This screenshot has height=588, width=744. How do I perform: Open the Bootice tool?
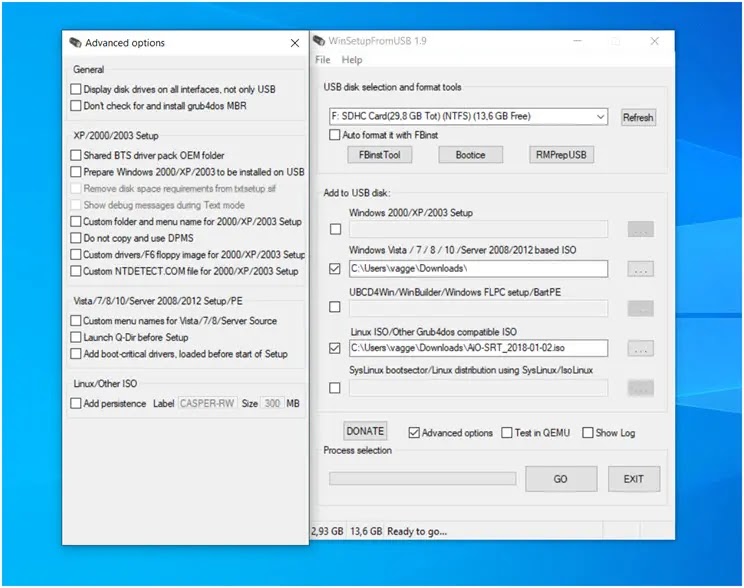471,155
